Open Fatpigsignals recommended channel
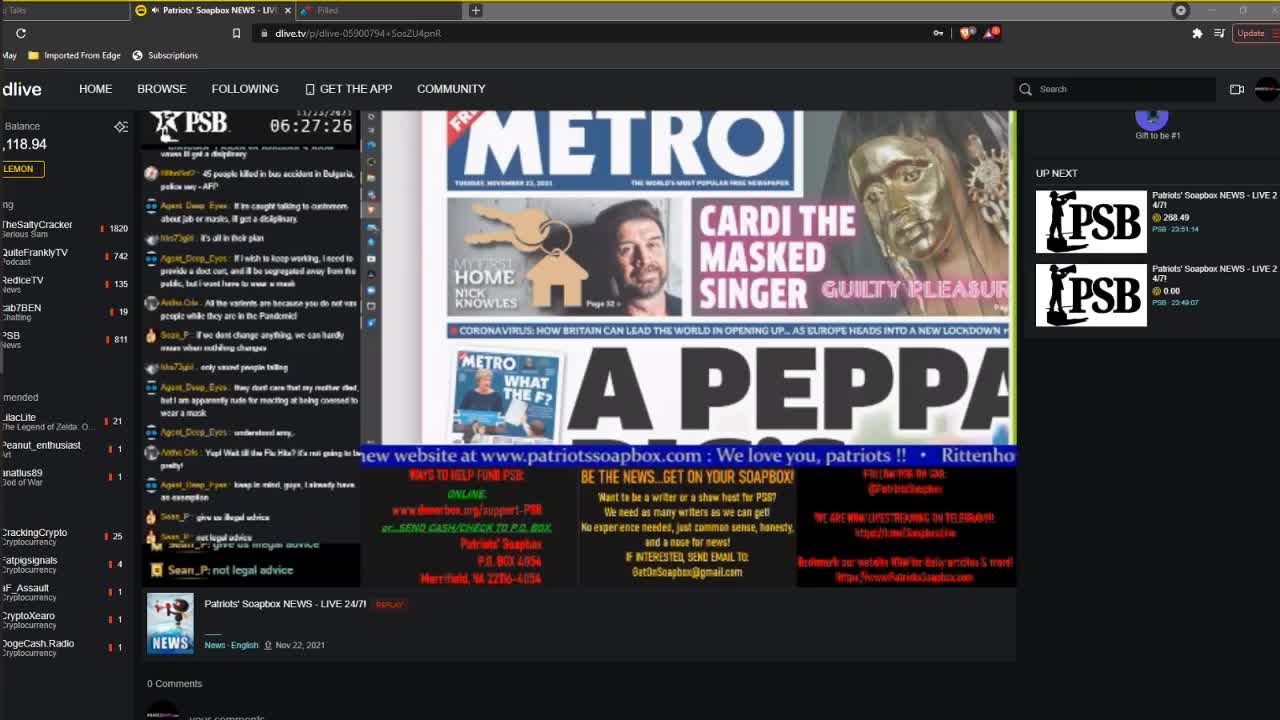This screenshot has width=1280, height=720. point(65,564)
